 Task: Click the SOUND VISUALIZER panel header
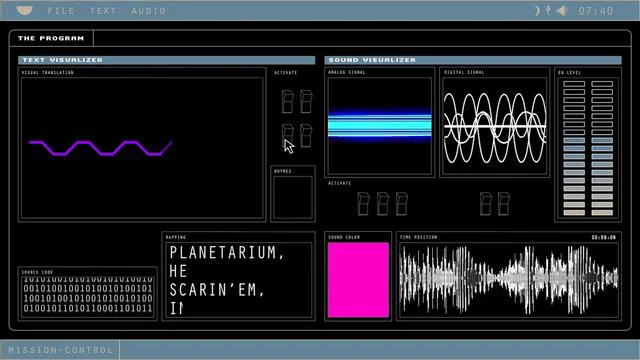point(473,60)
